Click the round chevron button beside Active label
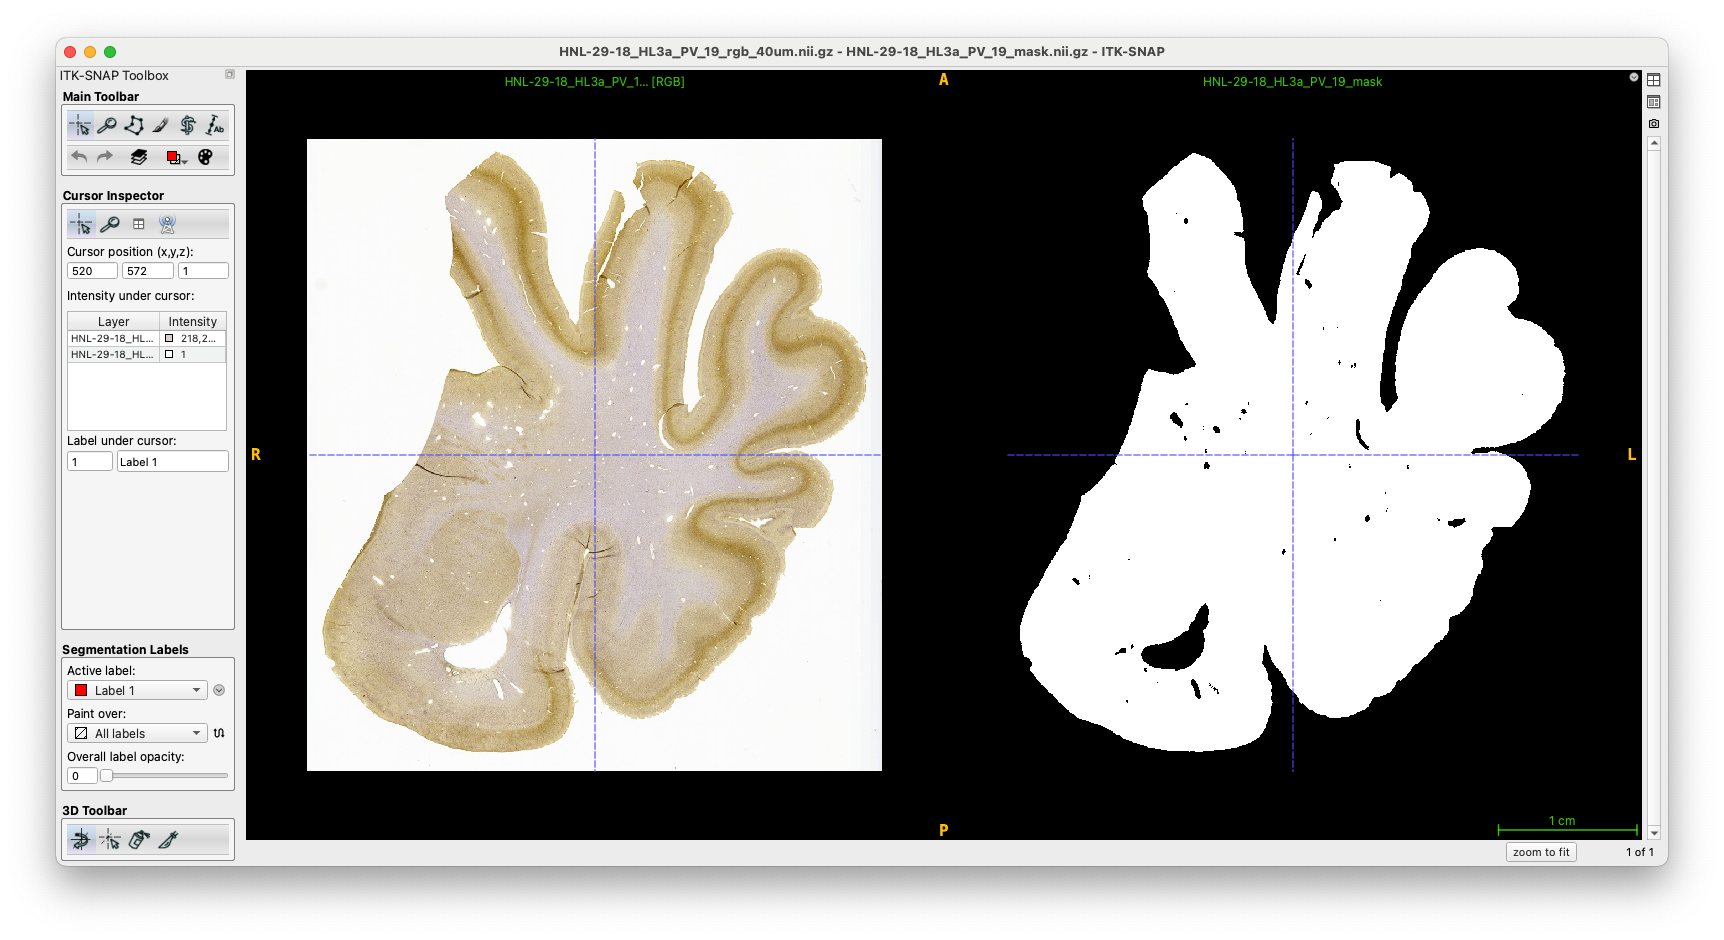 (219, 690)
